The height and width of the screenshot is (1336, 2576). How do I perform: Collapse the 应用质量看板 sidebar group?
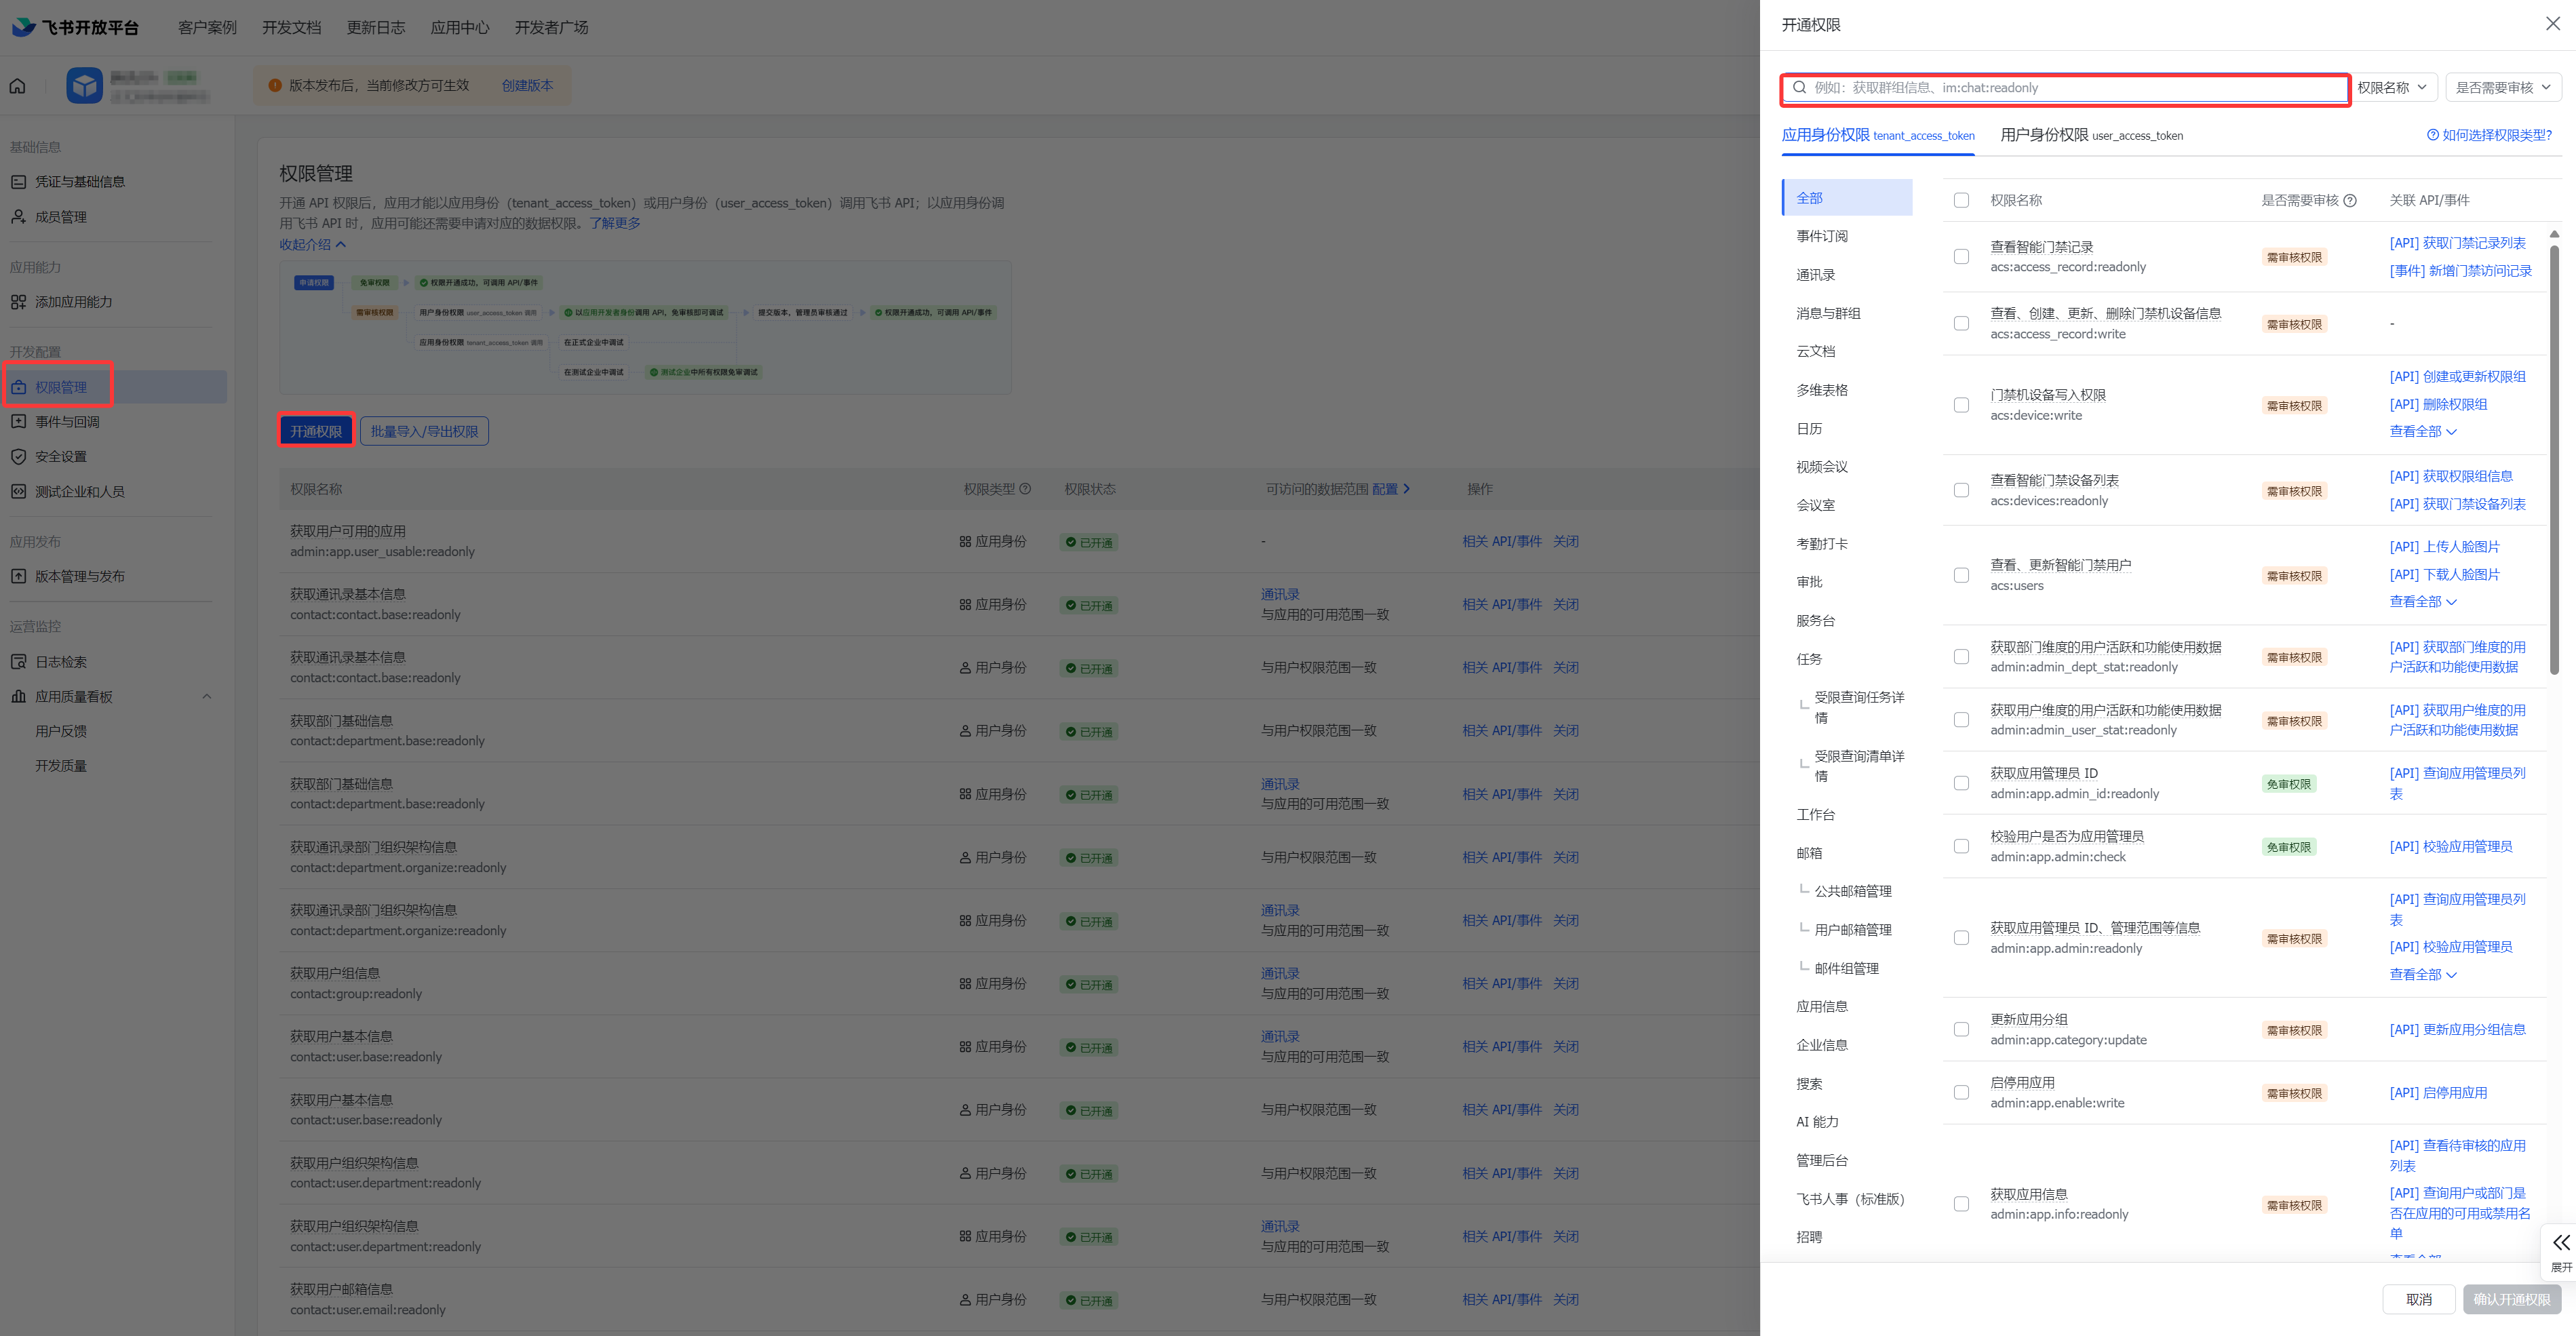(x=207, y=697)
